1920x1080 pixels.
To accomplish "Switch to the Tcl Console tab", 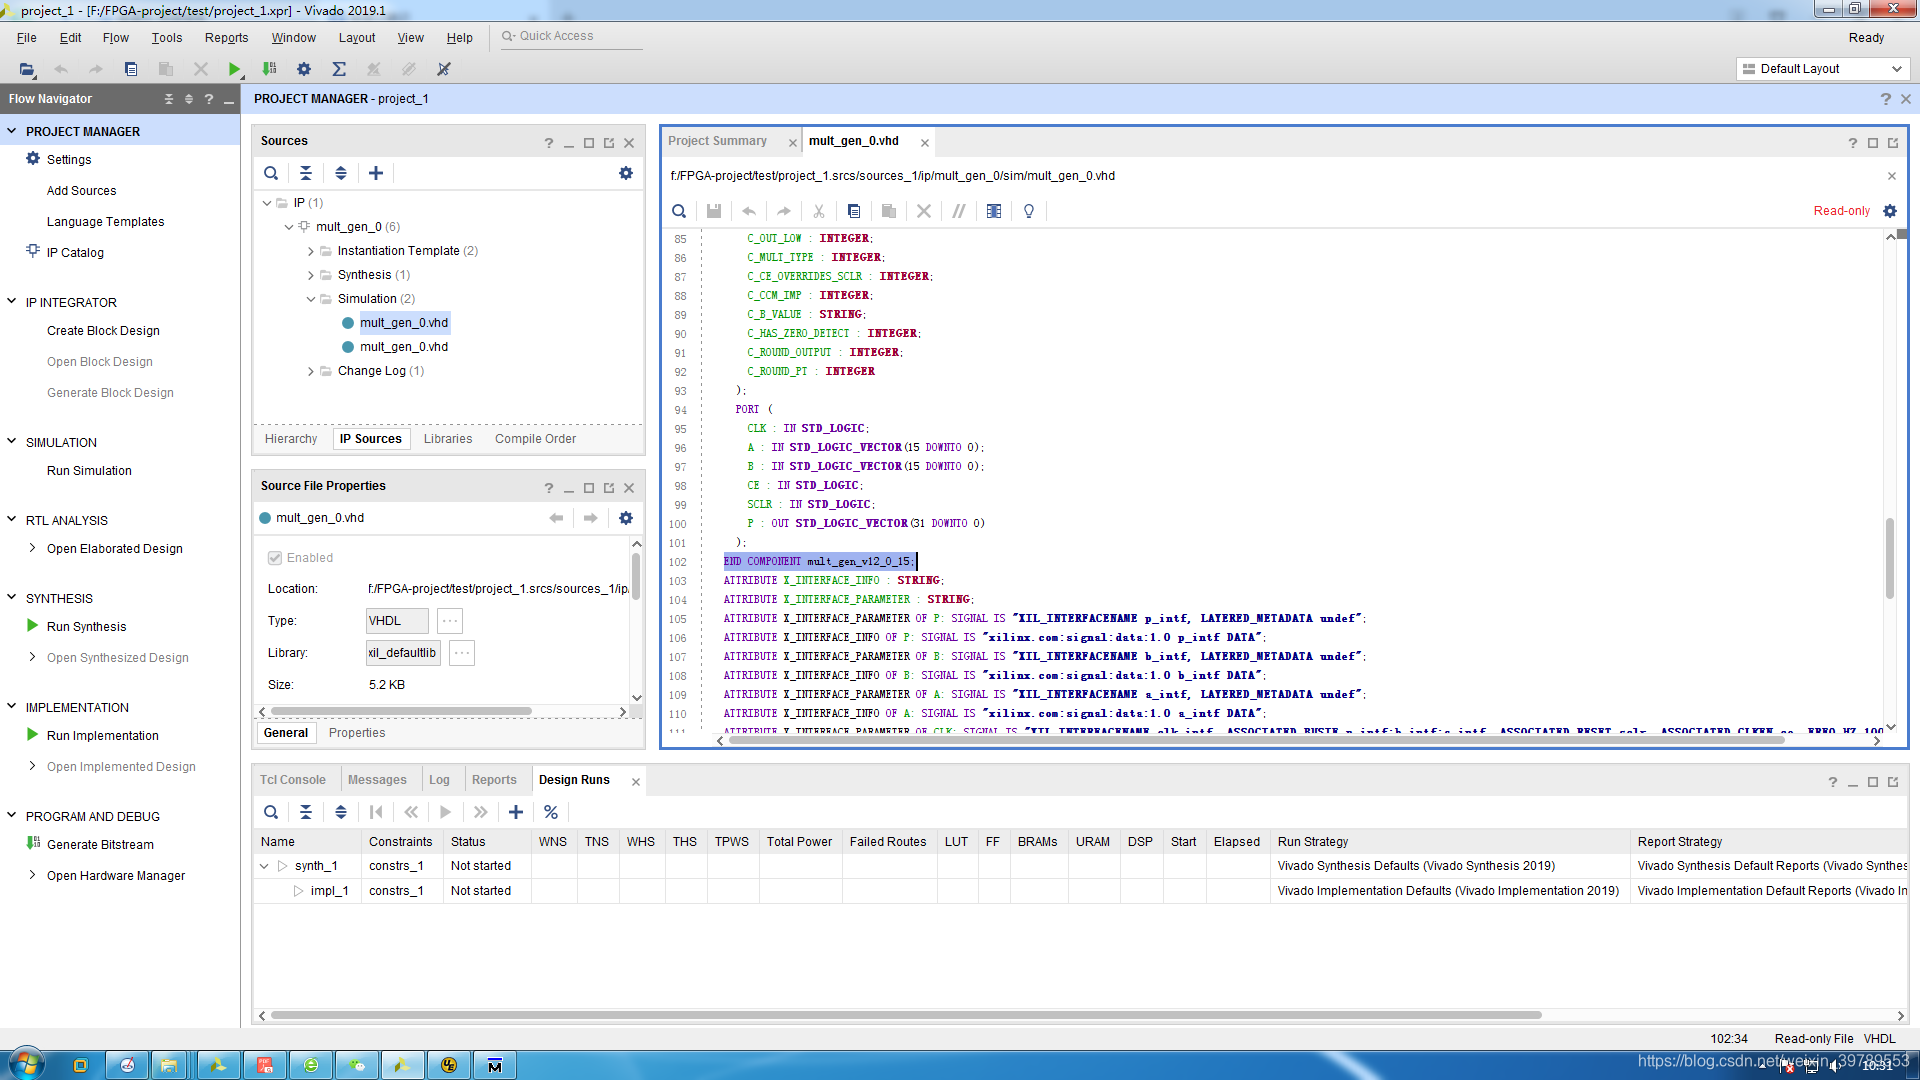I will 293,780.
